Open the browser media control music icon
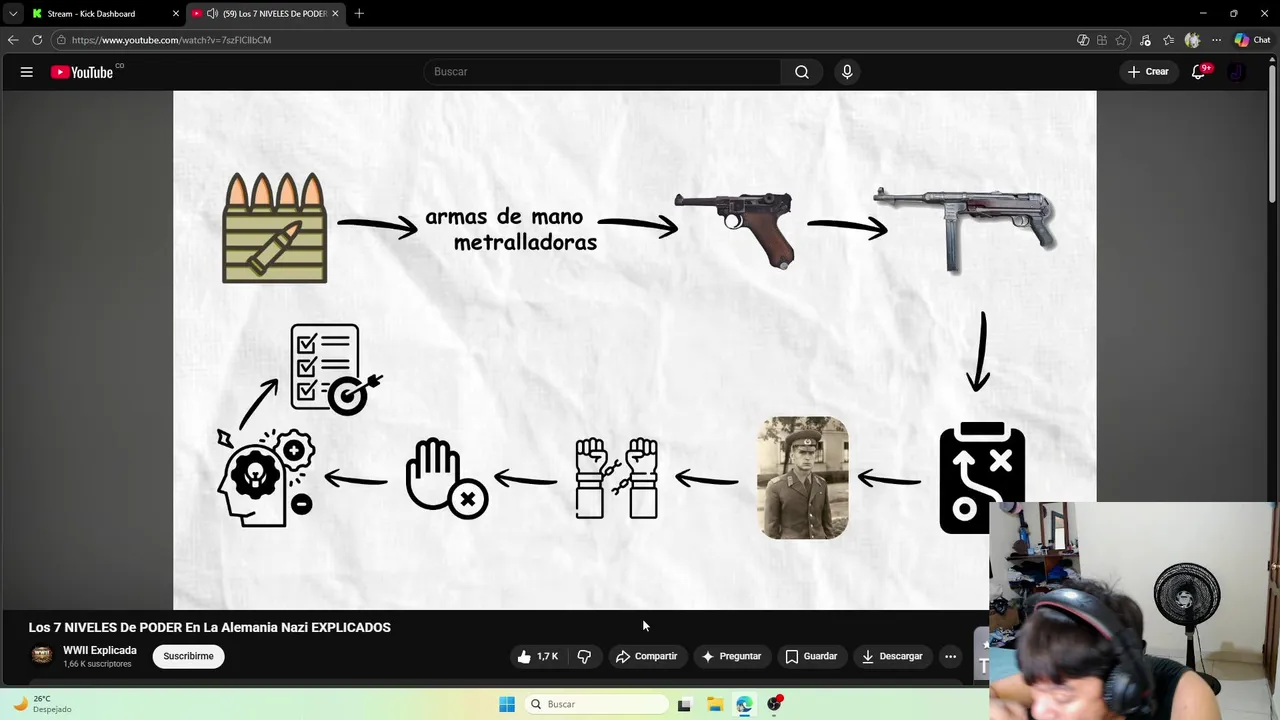The image size is (1280, 720). click(1145, 40)
